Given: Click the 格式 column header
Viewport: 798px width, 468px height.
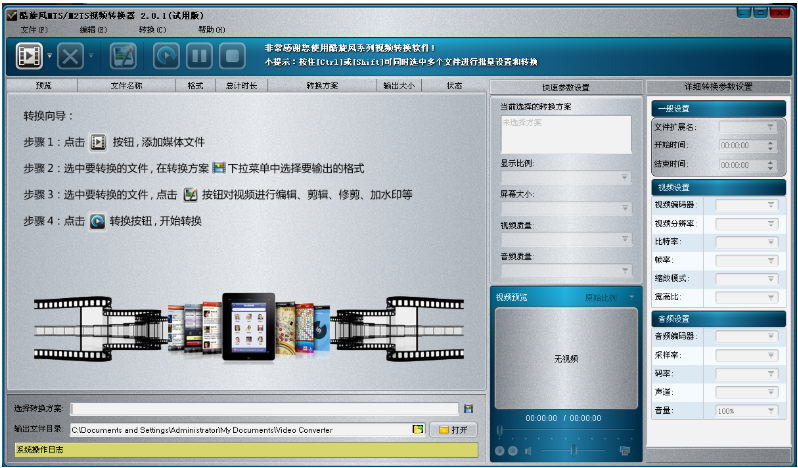Looking at the screenshot, I should point(195,85).
